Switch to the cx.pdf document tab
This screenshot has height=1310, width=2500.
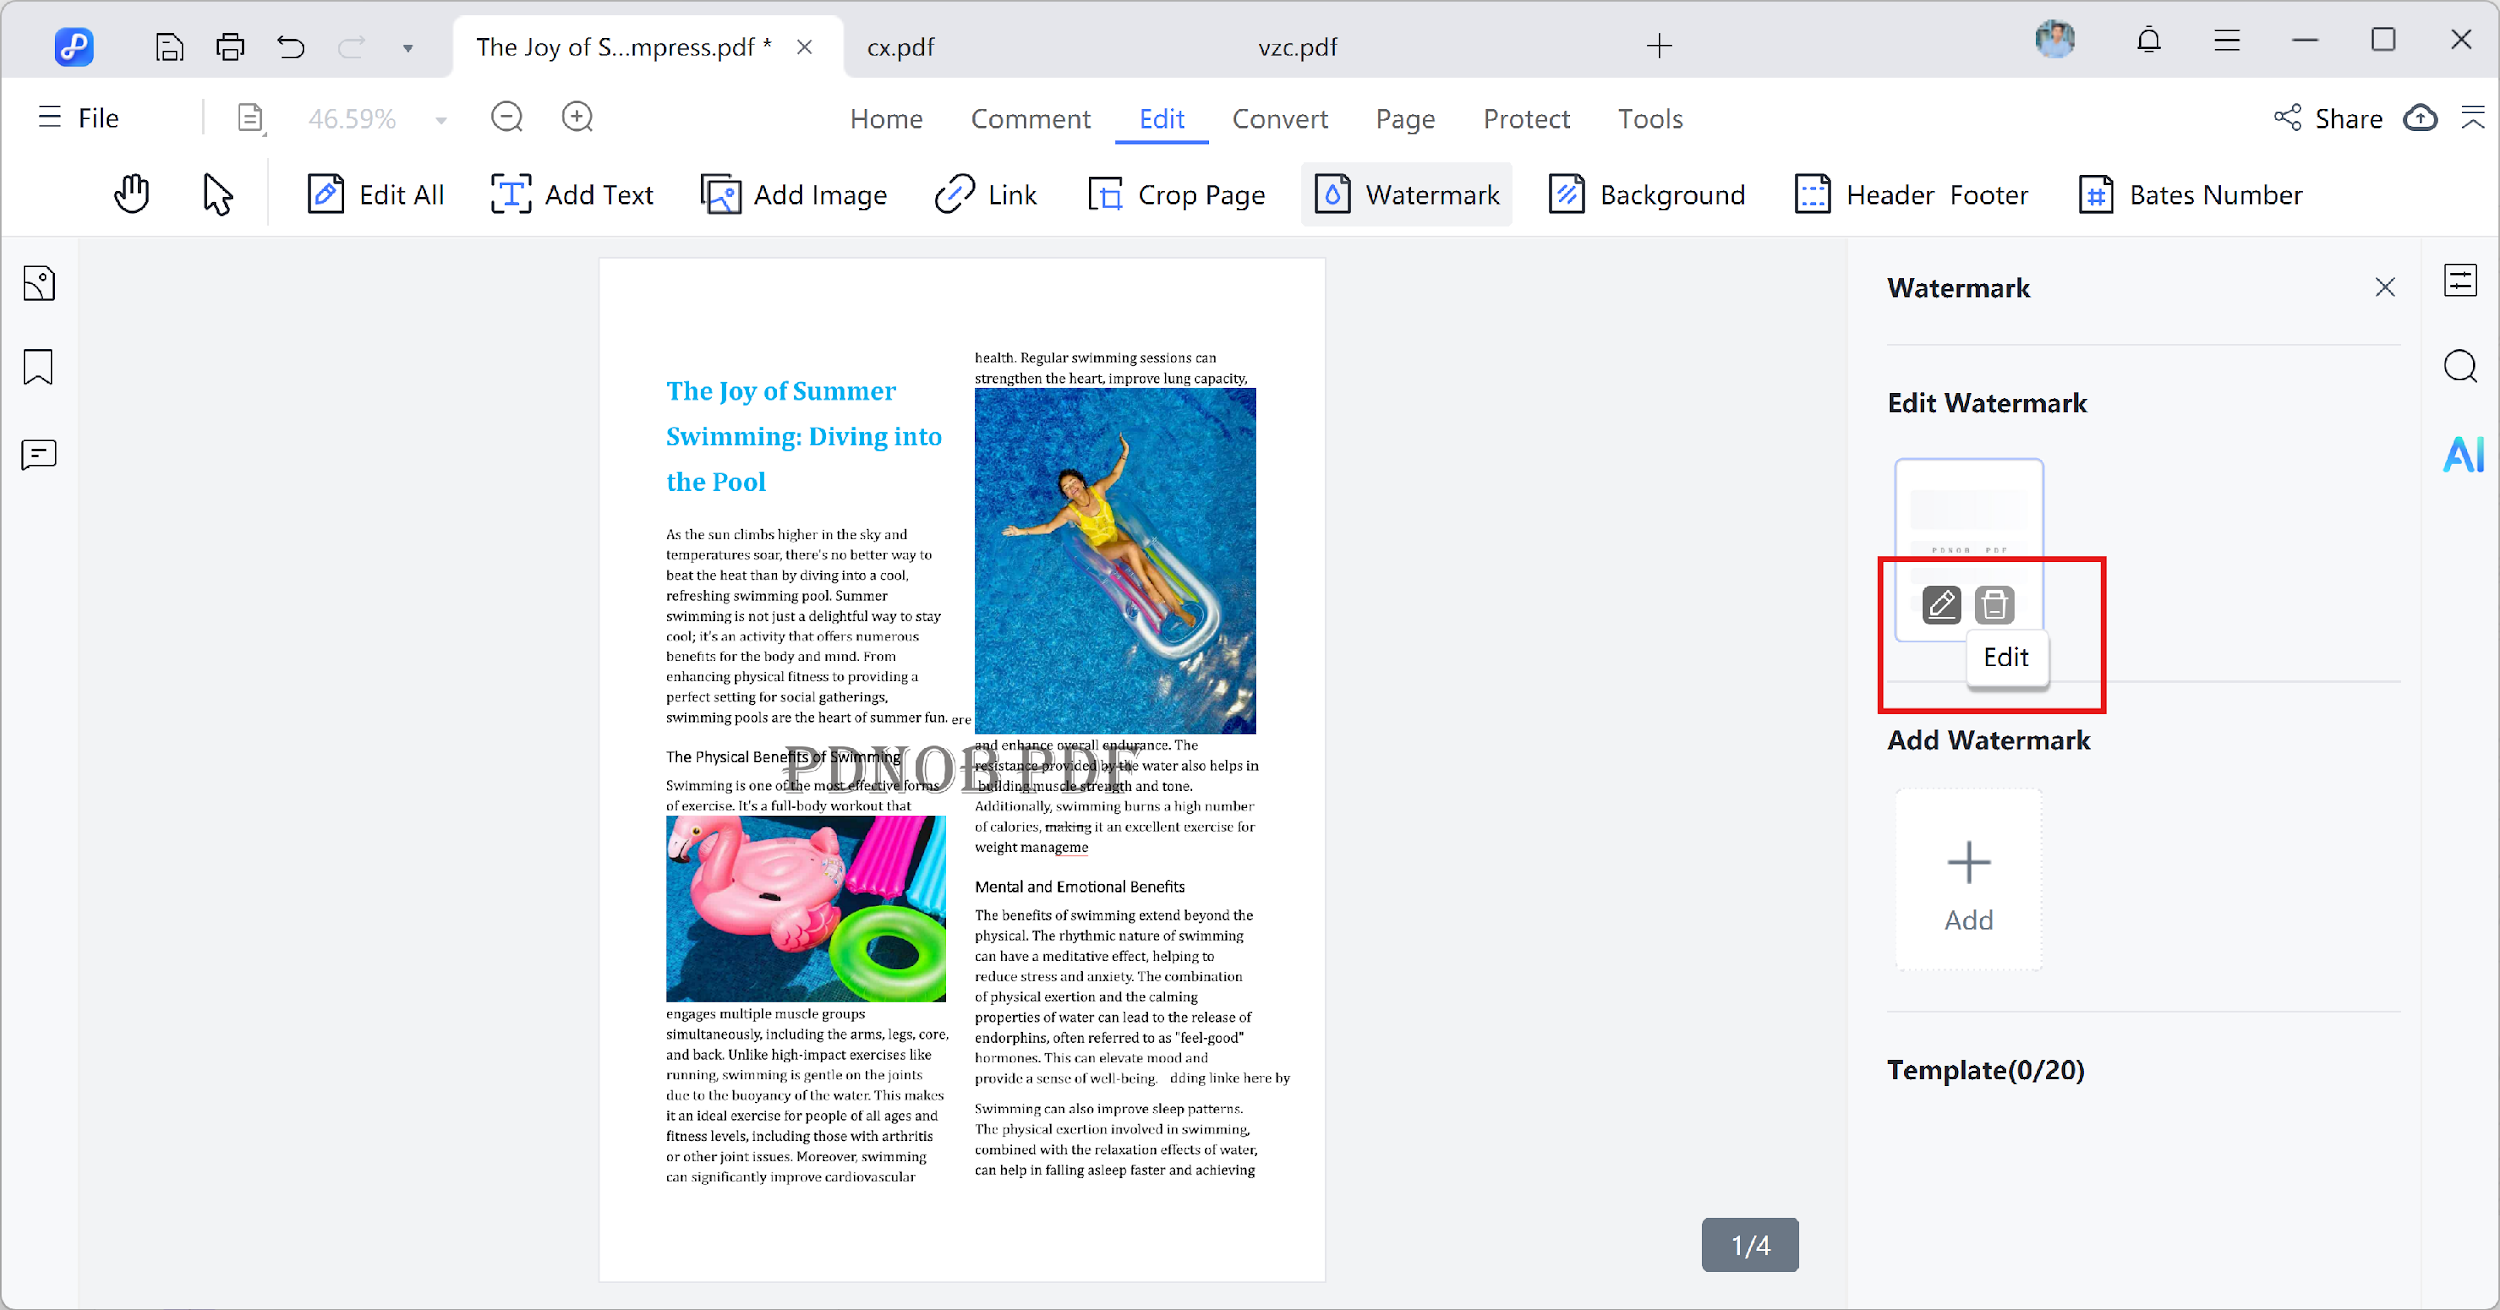(x=900, y=47)
